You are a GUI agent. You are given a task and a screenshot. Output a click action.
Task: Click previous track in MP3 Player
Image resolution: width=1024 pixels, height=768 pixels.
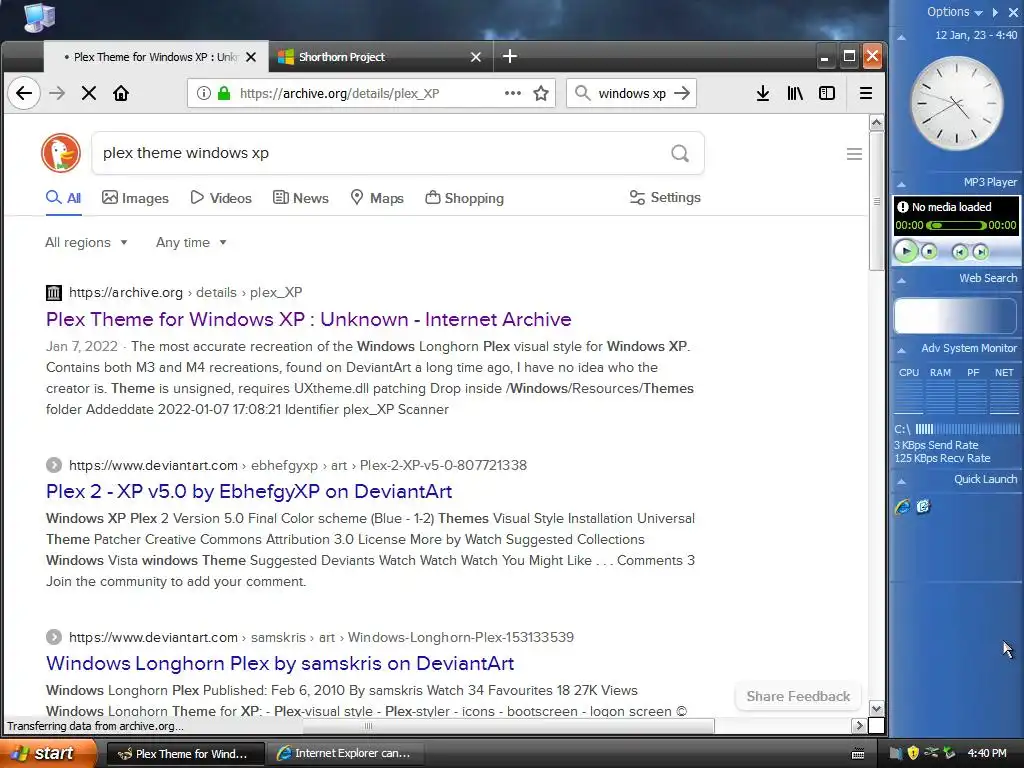(959, 252)
